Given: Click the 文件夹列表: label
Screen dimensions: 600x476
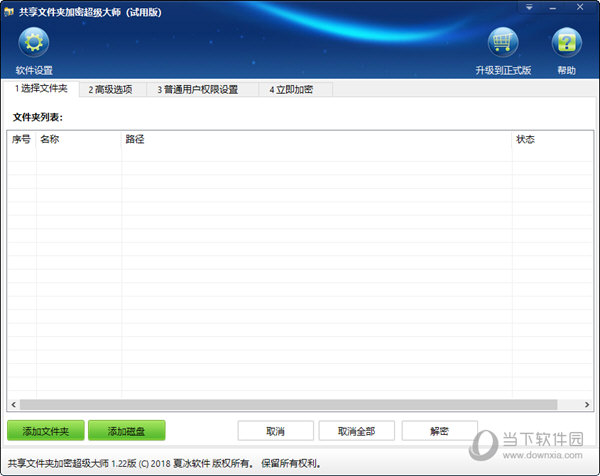Looking at the screenshot, I should point(38,117).
